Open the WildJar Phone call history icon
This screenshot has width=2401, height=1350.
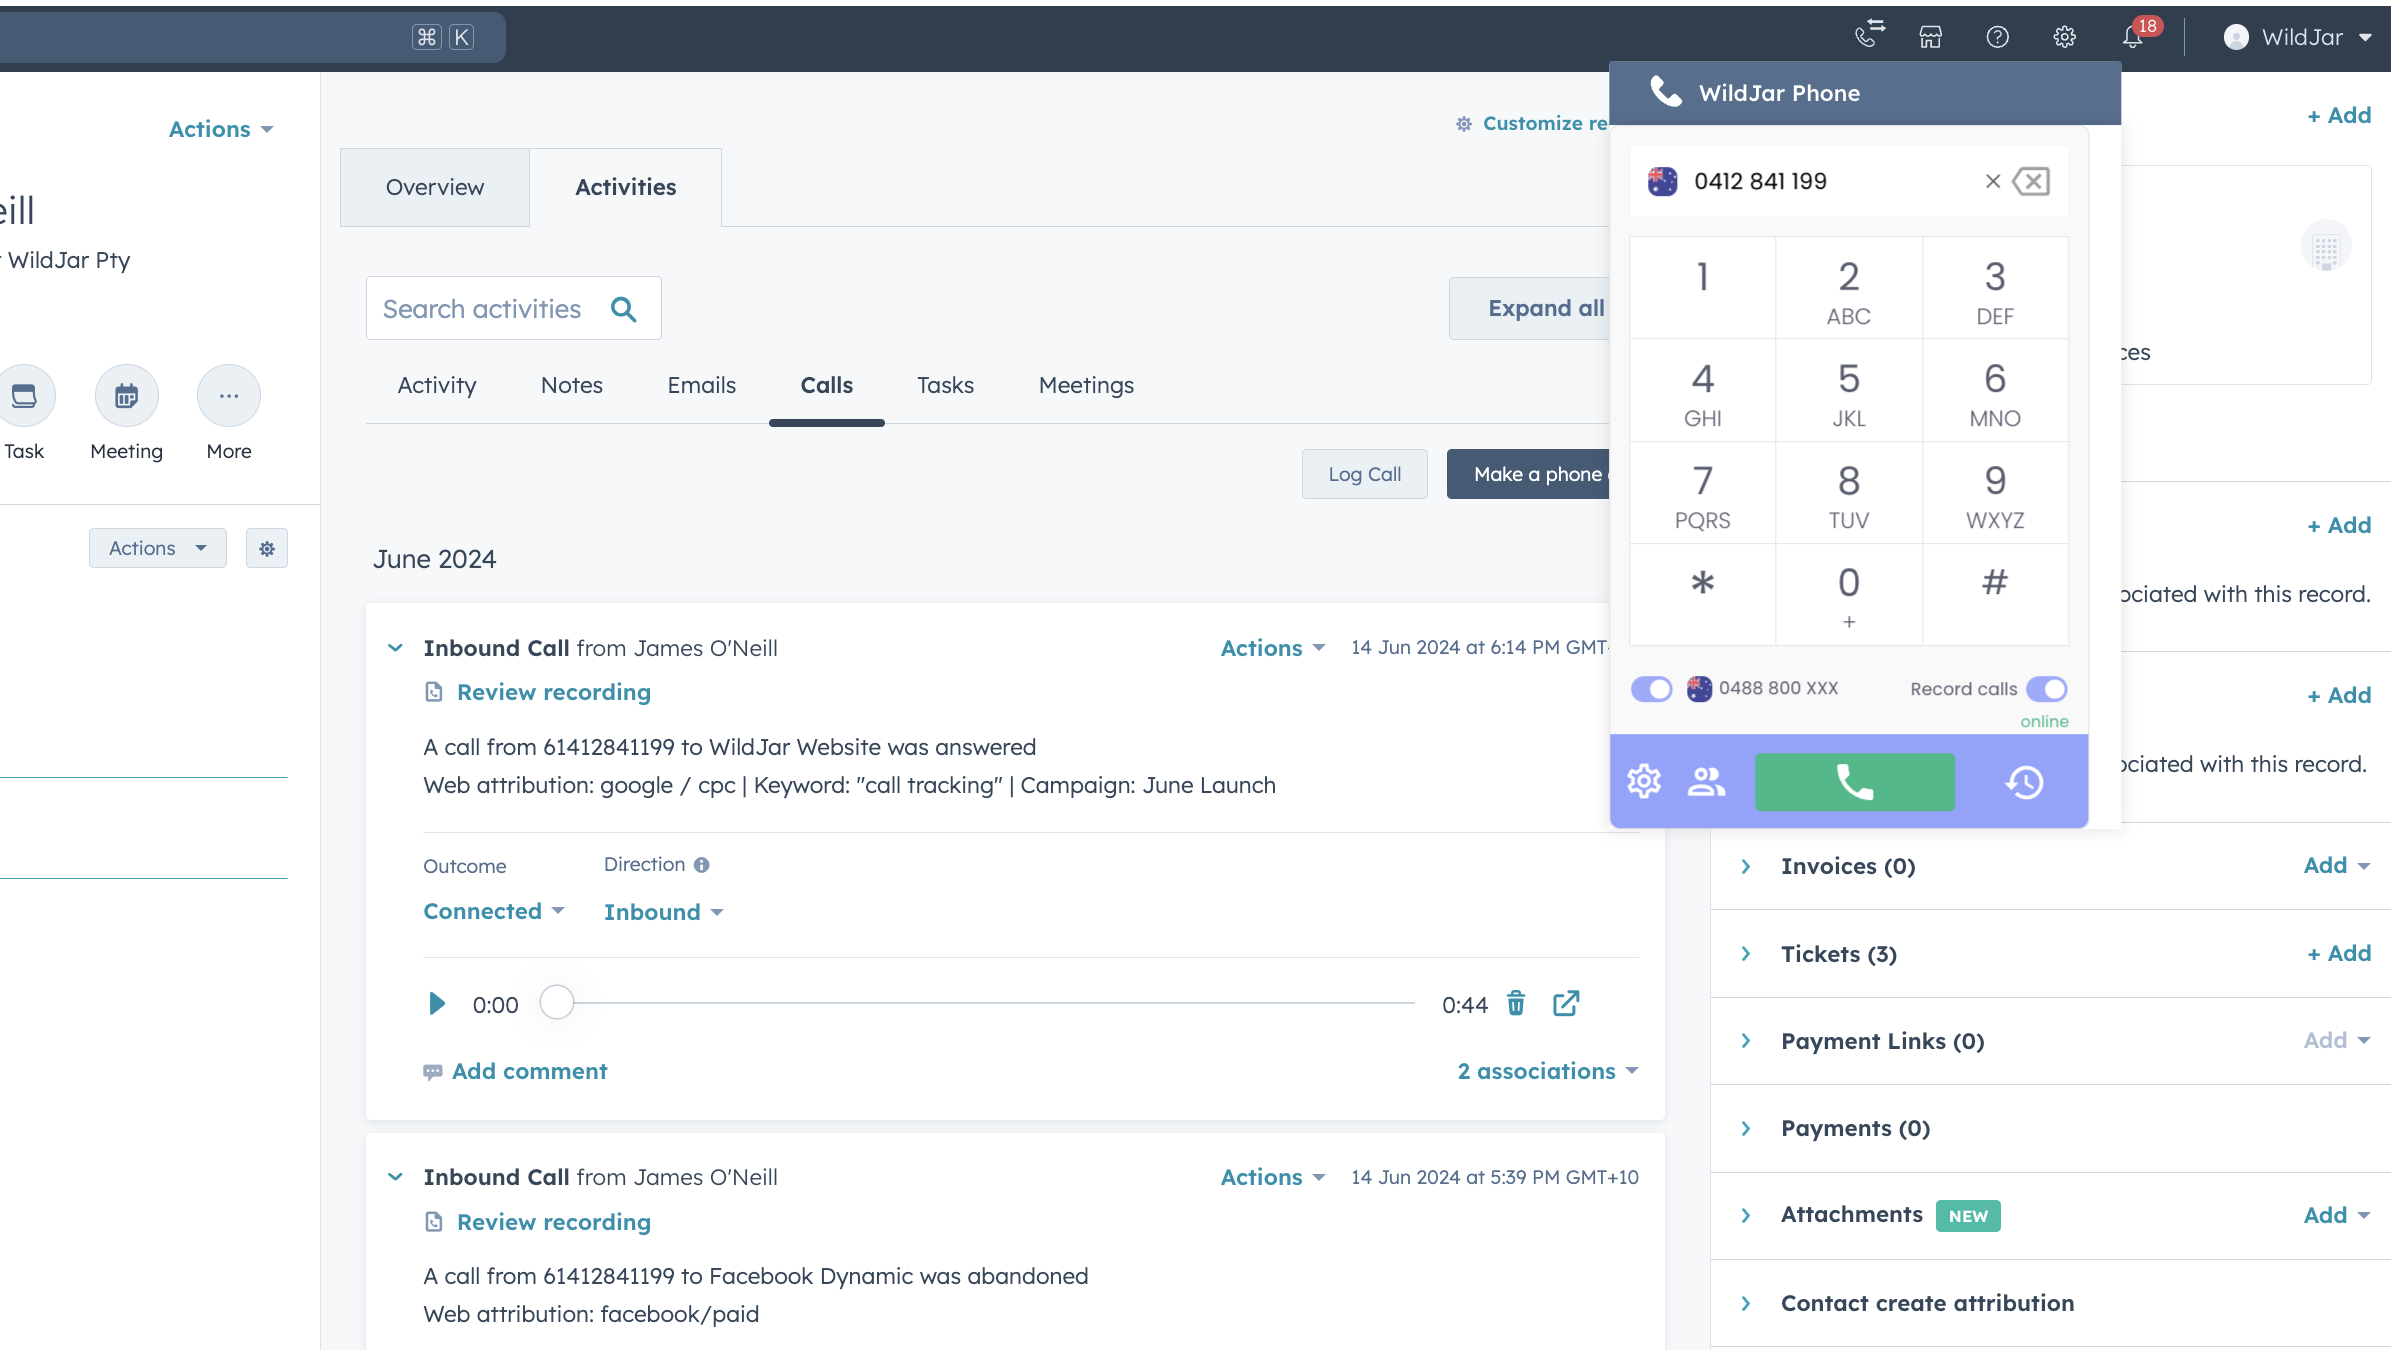(x=2025, y=782)
